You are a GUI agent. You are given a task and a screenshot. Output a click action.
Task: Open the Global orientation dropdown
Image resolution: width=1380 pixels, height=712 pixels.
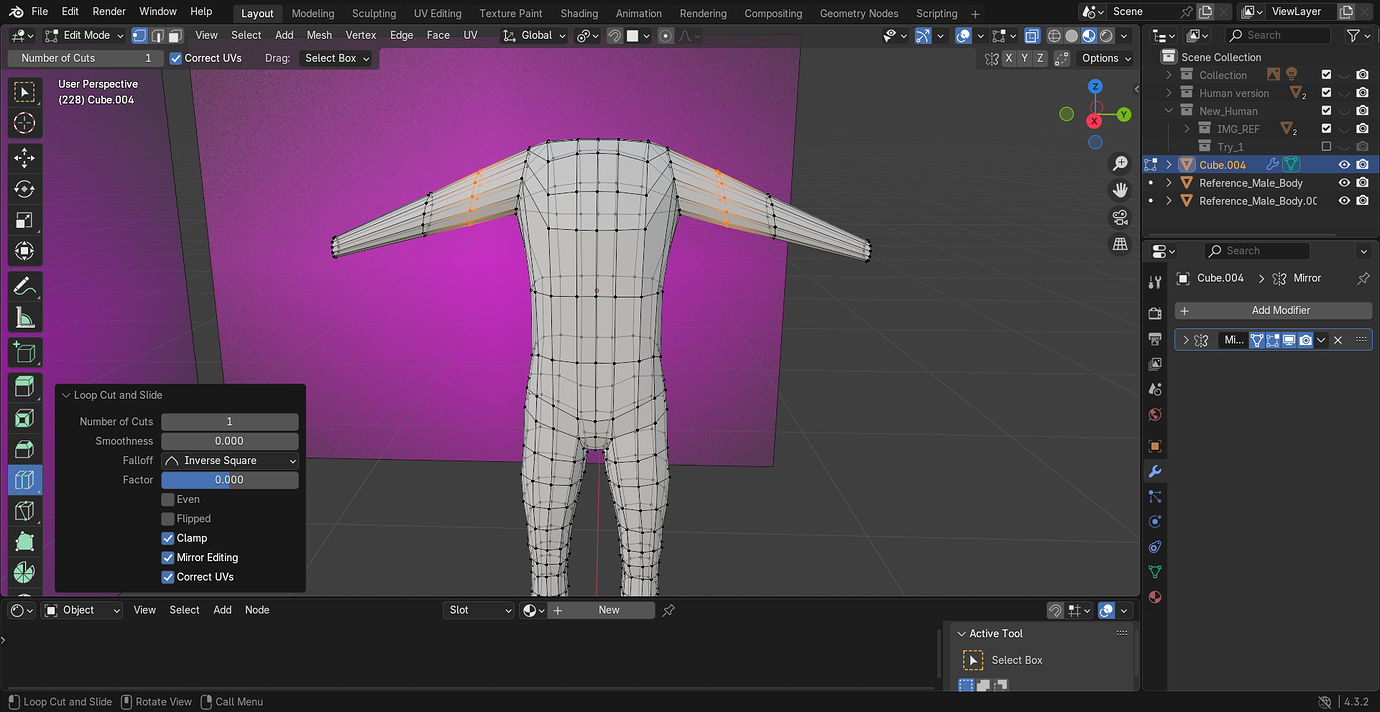pos(534,35)
